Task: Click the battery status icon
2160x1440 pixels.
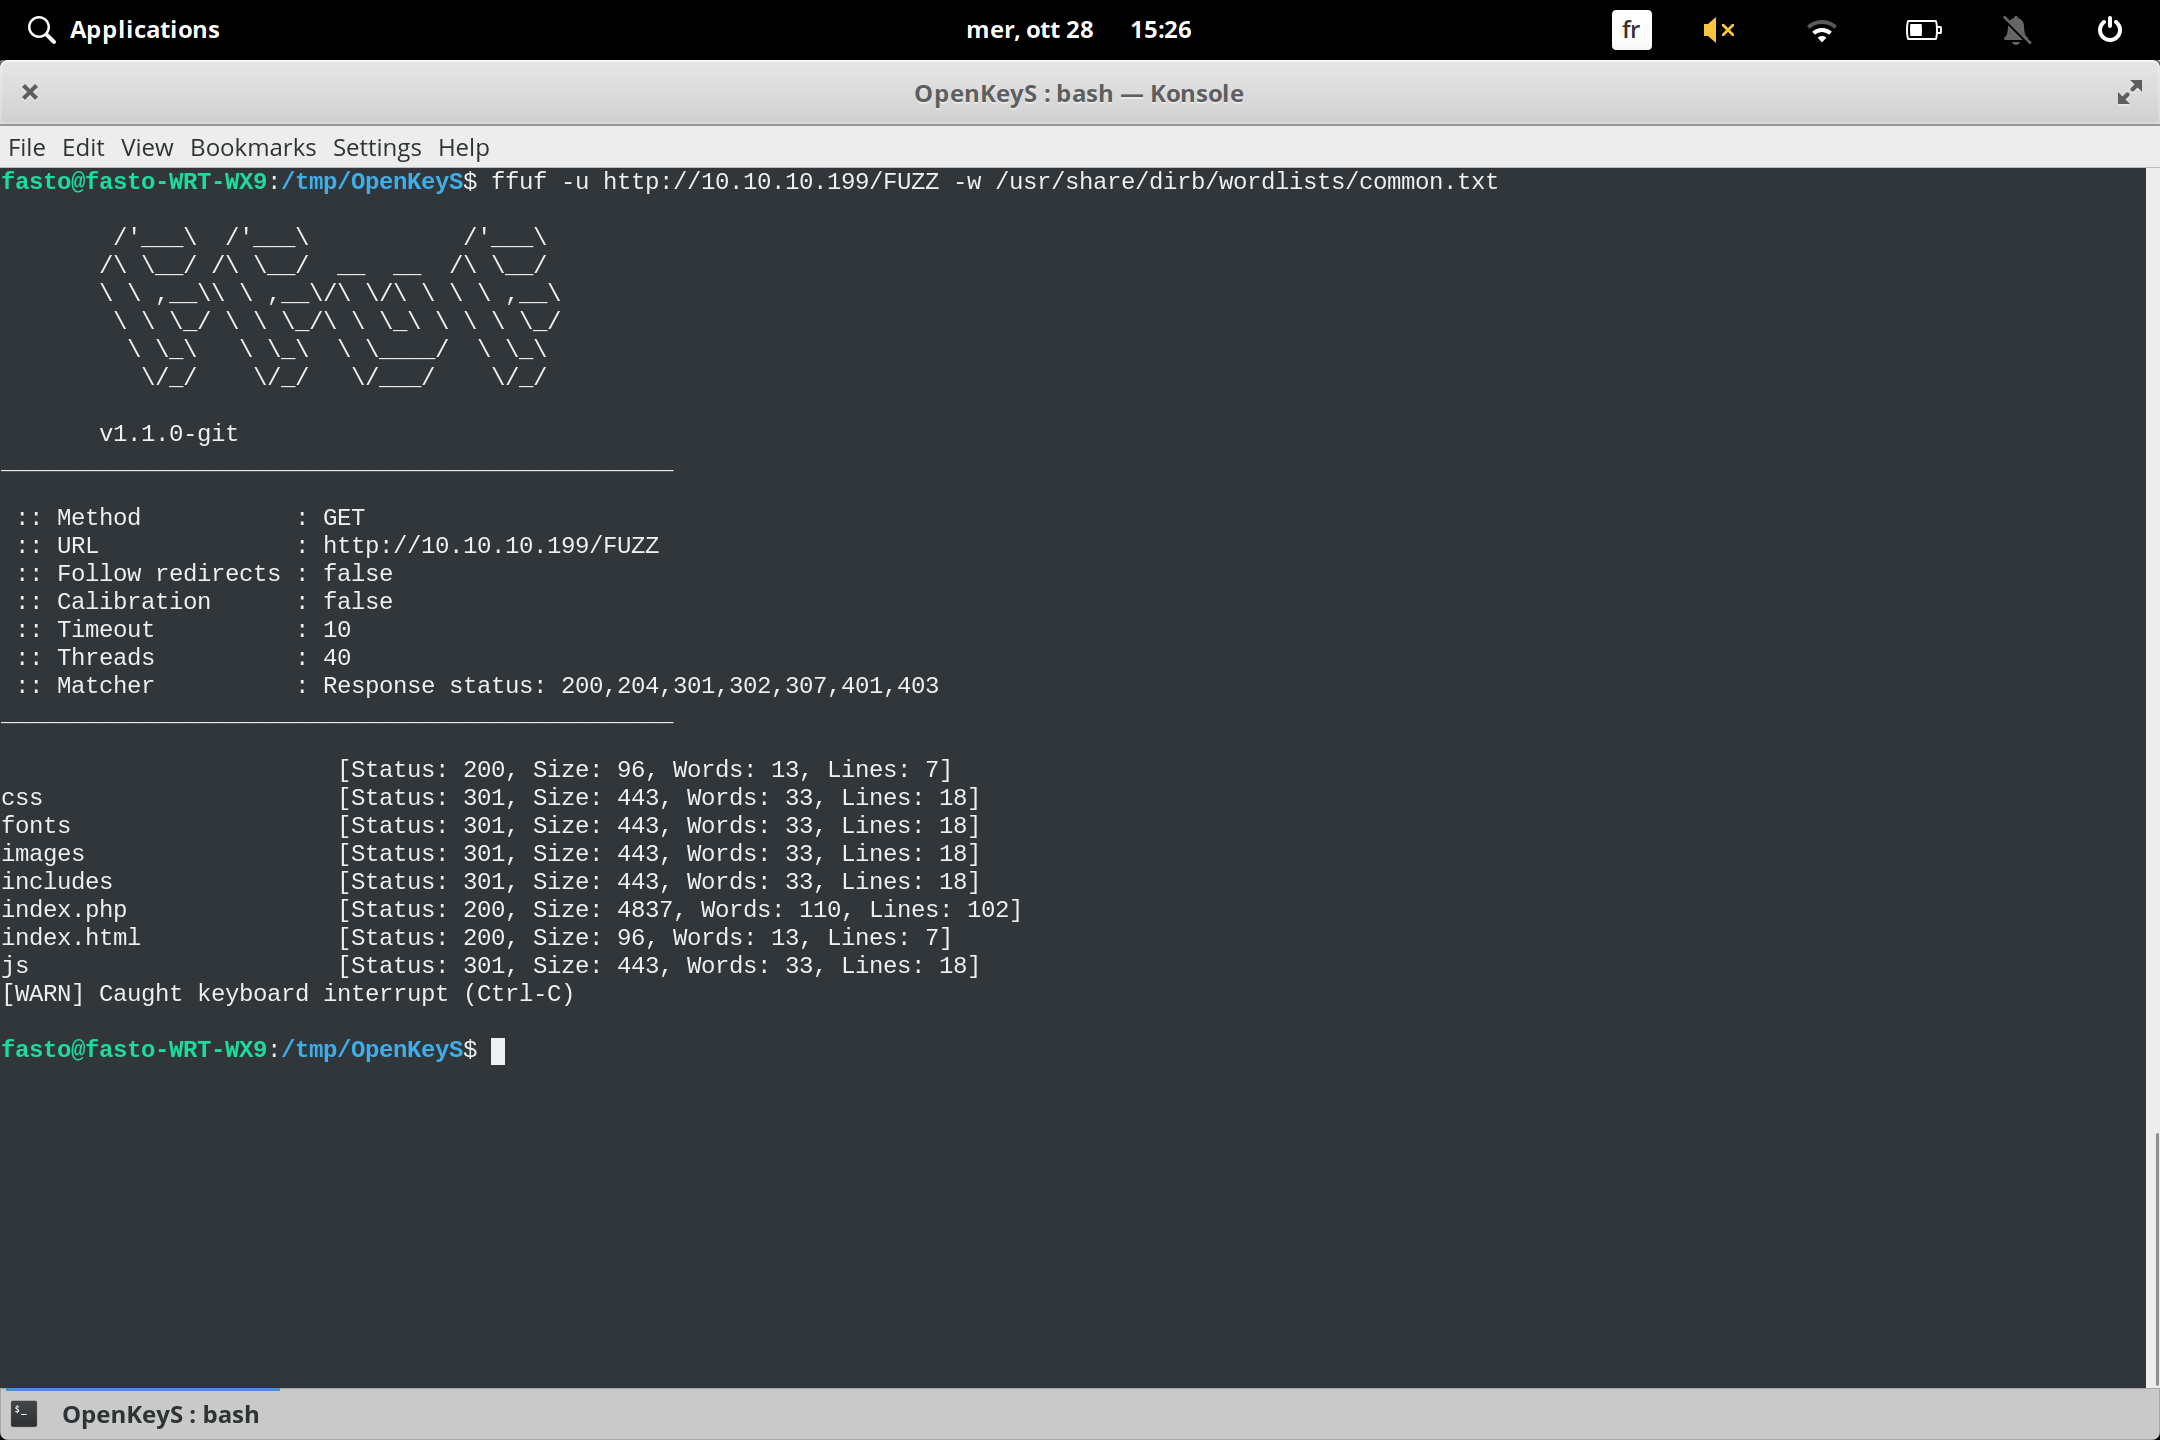Action: click(x=1922, y=30)
